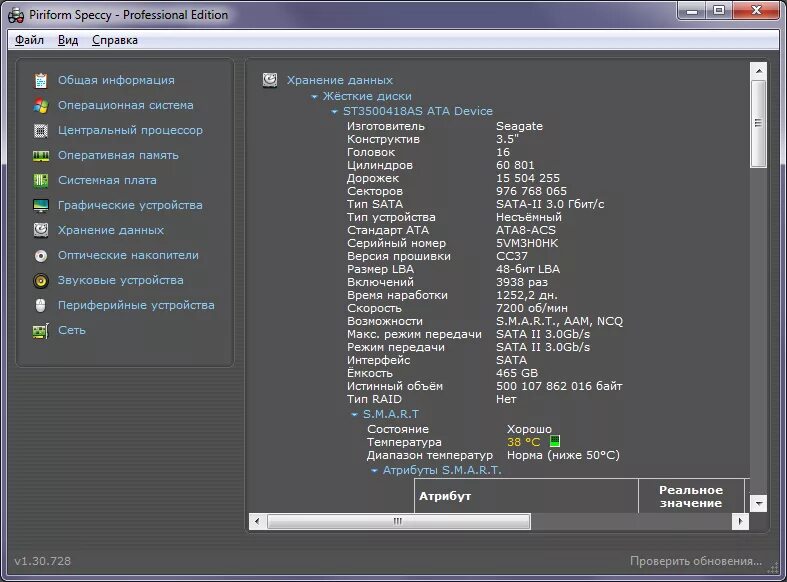787x582 pixels.
Task: Click the 3938 раз power-on count
Action: (x=521, y=282)
